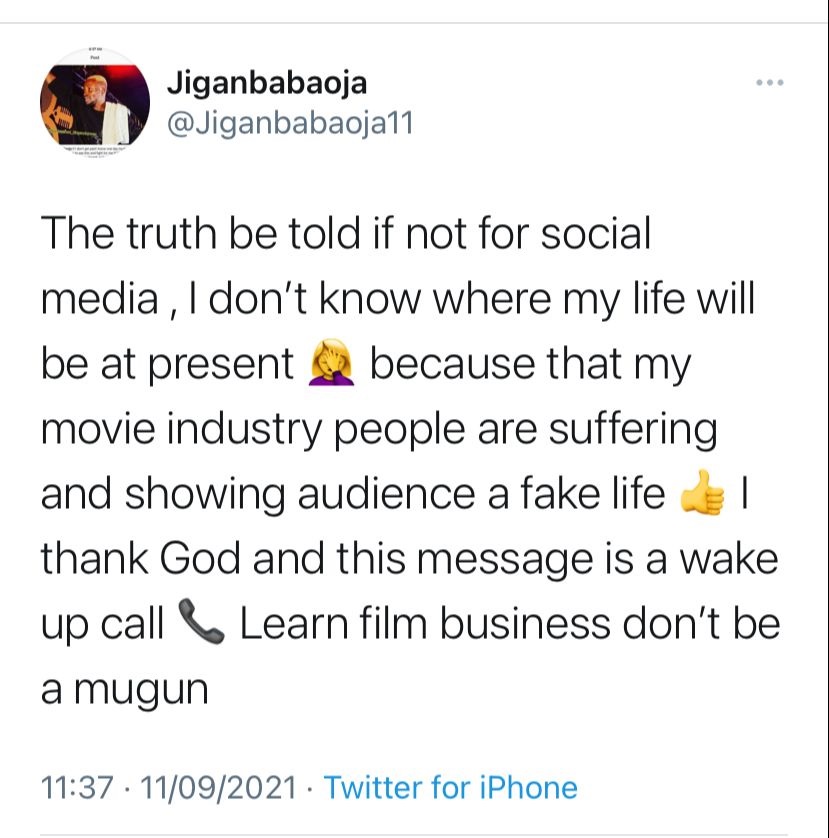The width and height of the screenshot is (829, 838).
Task: Open the Twitter for iPhone source link
Action: (x=451, y=787)
